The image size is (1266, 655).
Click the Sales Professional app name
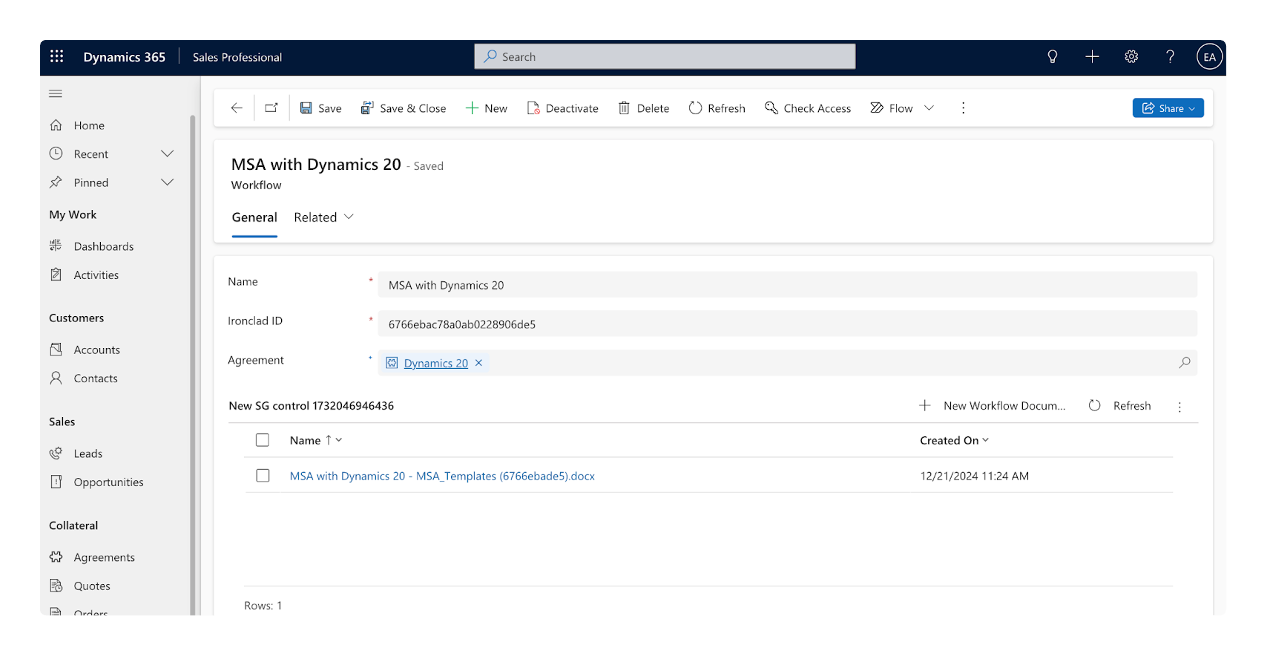coord(237,57)
